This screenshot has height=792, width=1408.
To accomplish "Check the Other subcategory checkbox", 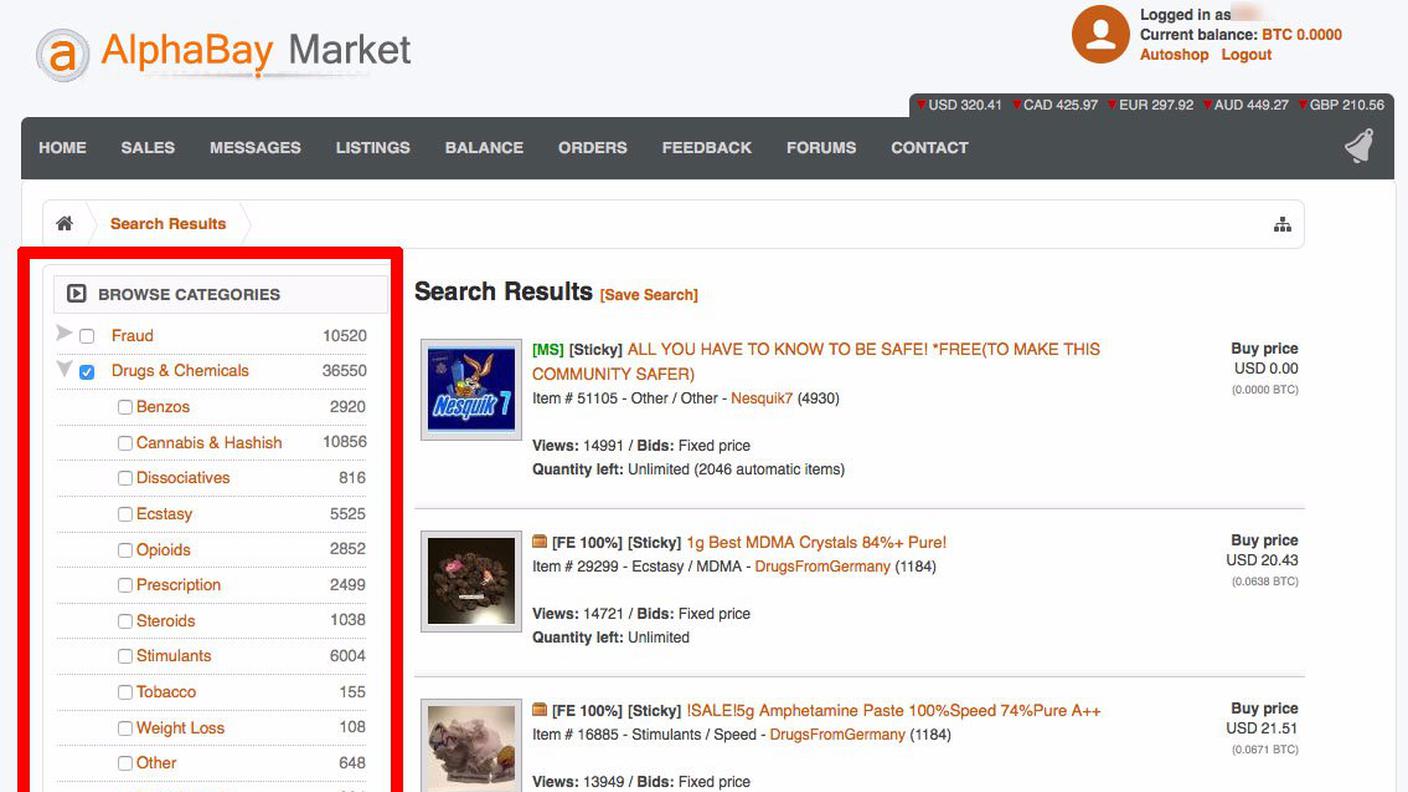I will tap(125, 763).
